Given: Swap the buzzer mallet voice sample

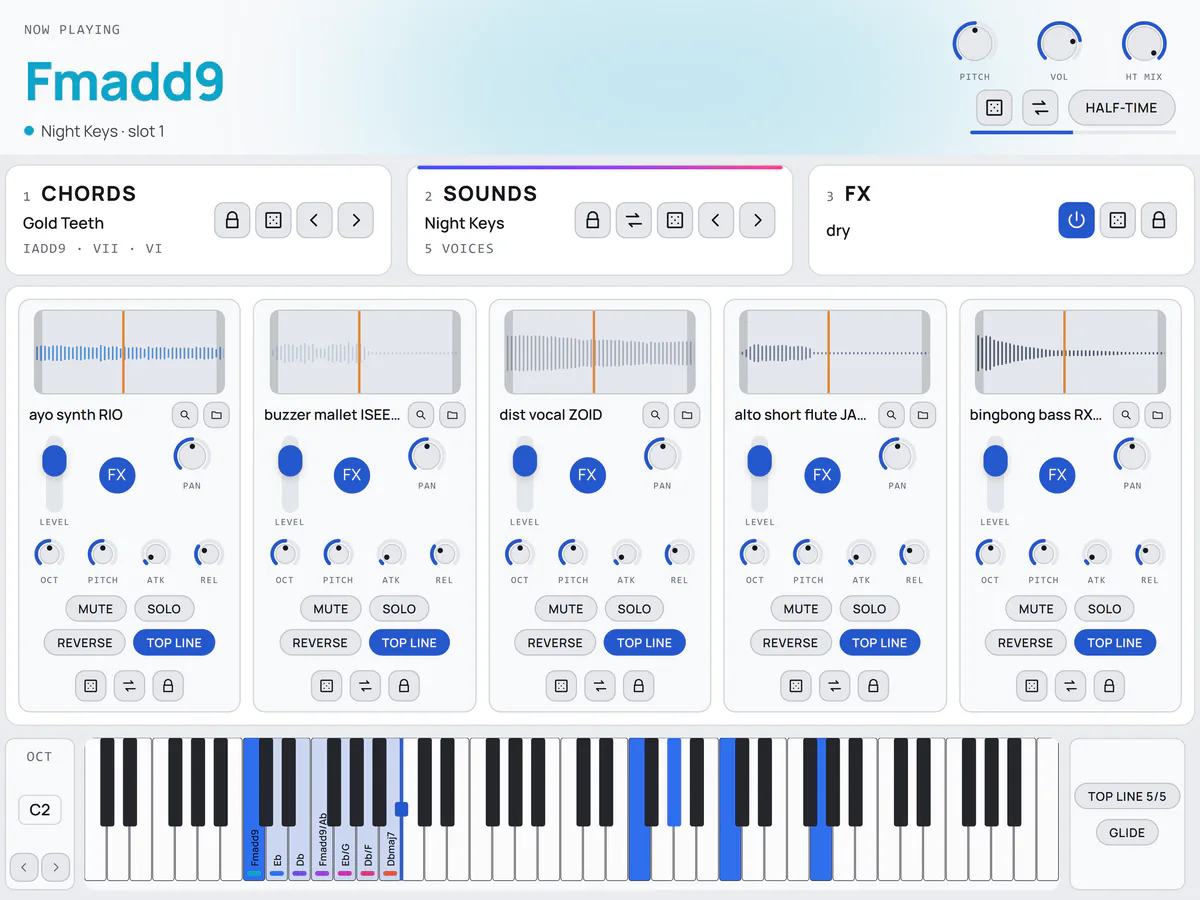Looking at the screenshot, I should pyautogui.click(x=365, y=686).
